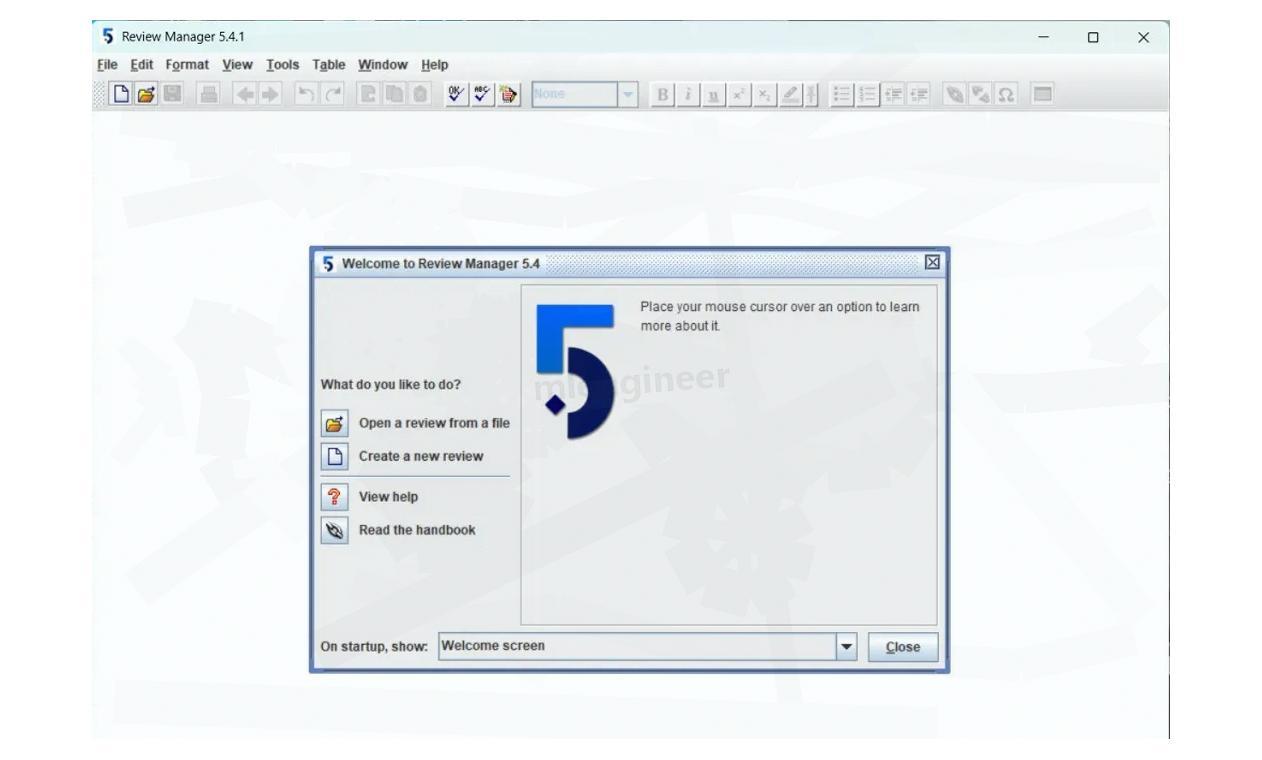
Task: Click the folder icon beside Open a review
Action: pyautogui.click(x=334, y=422)
